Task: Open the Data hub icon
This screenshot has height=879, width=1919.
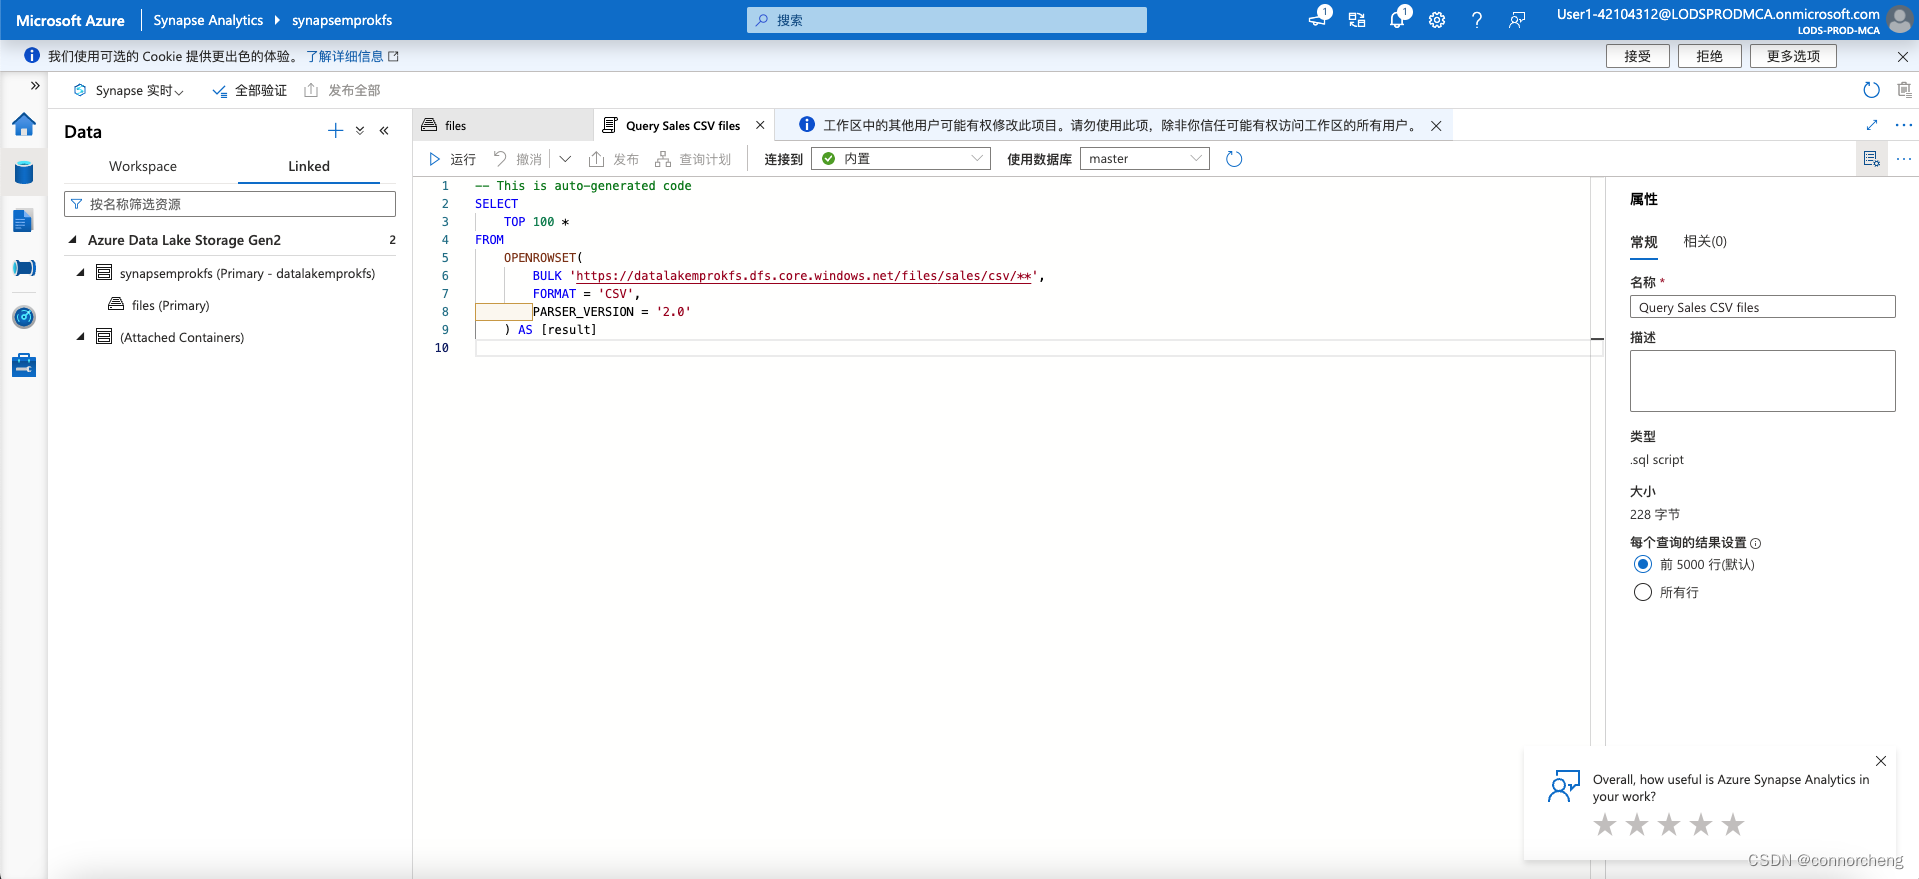Action: tap(24, 172)
